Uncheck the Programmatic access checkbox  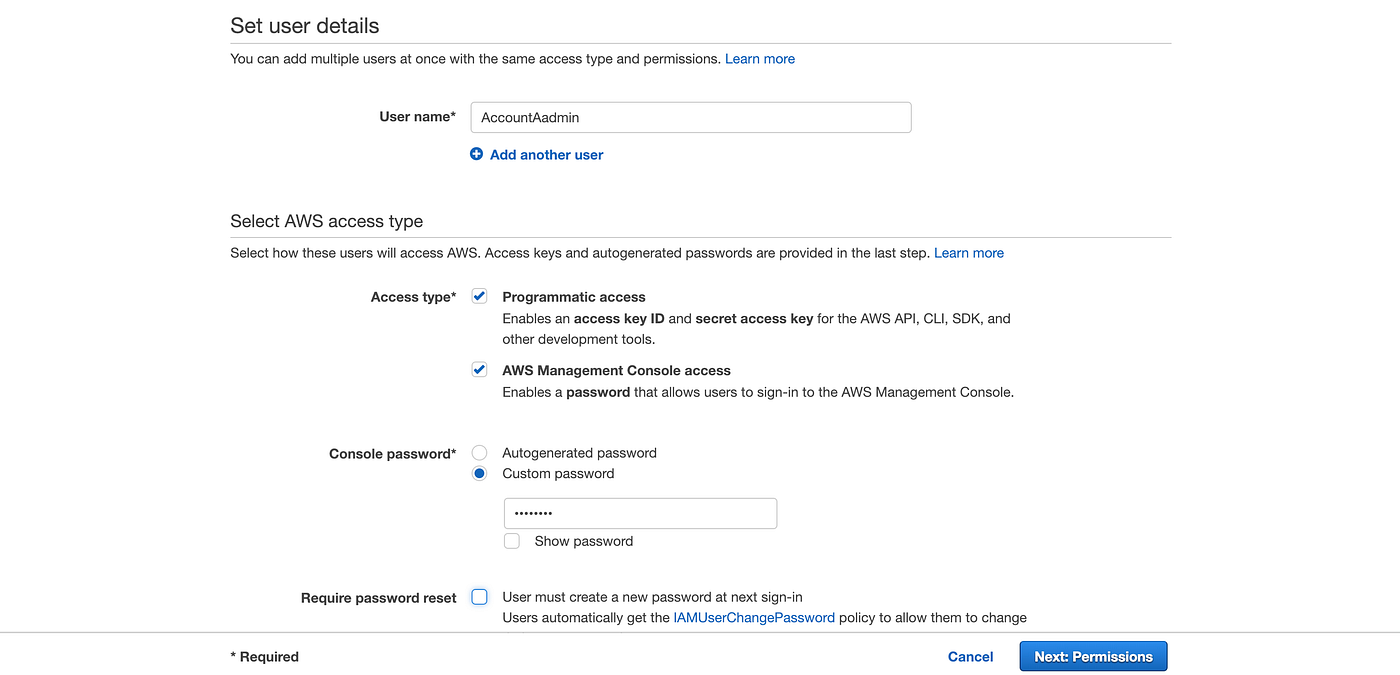click(x=479, y=295)
